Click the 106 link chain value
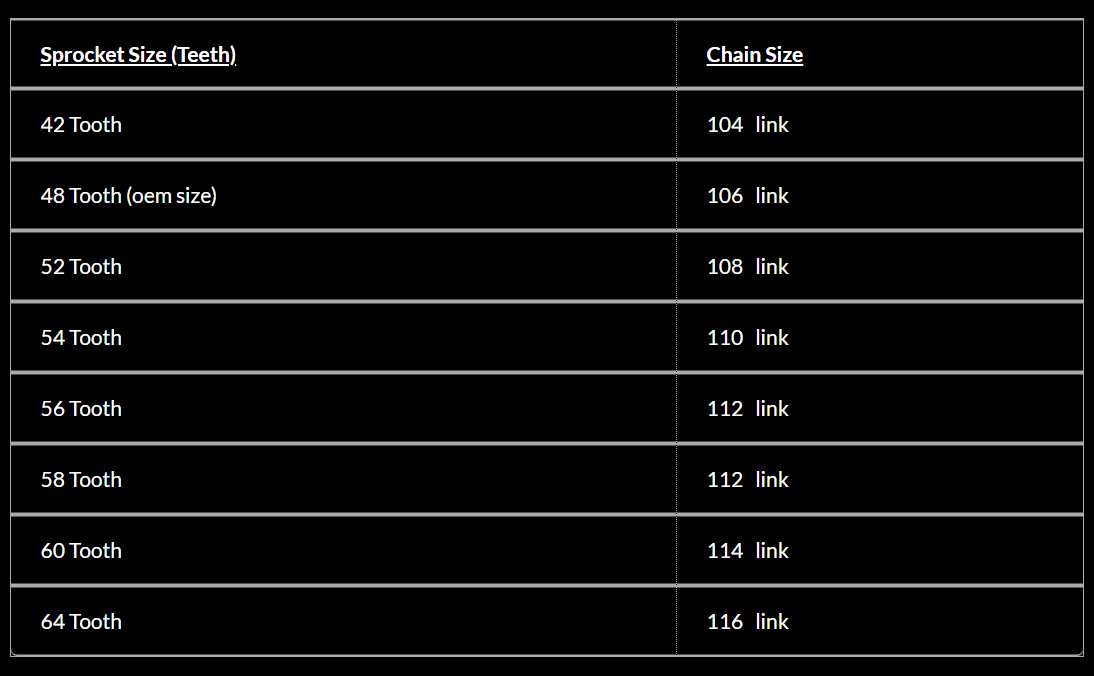 point(747,196)
